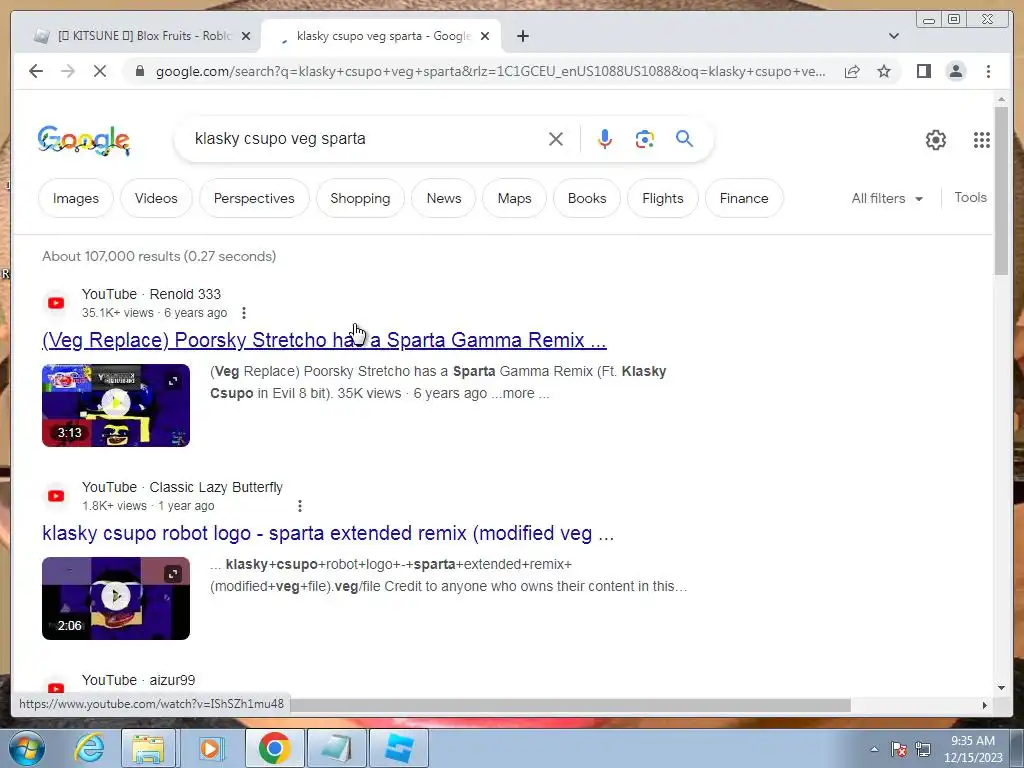Open more options for Classic Lazy Butterfly result
The width and height of the screenshot is (1024, 768).
300,505
